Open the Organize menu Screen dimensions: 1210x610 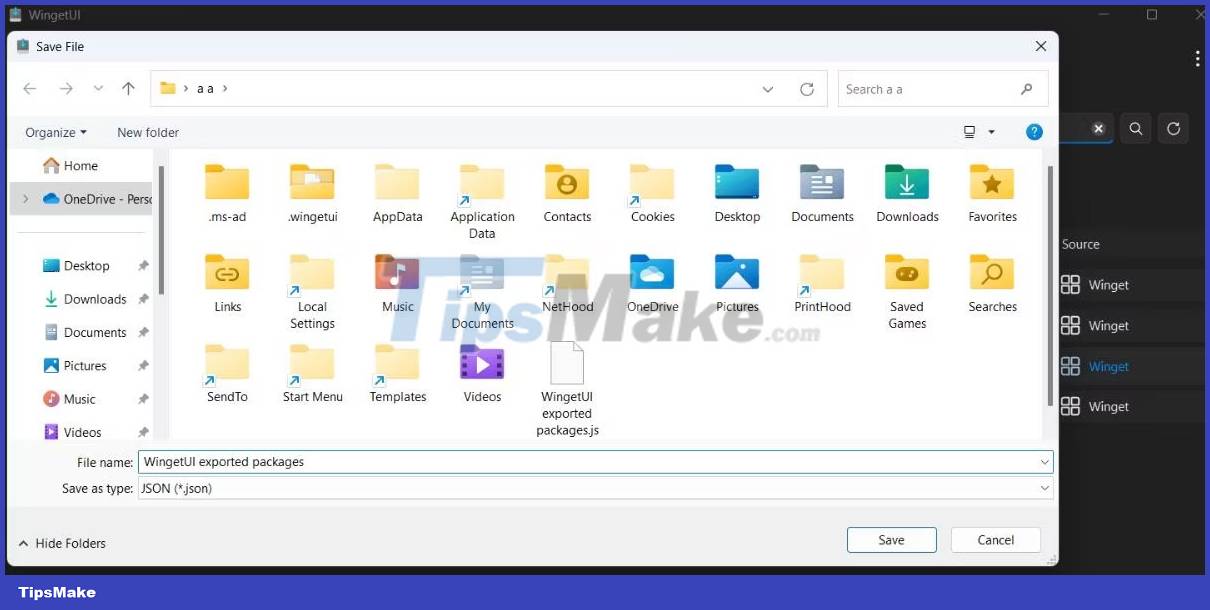(x=55, y=131)
